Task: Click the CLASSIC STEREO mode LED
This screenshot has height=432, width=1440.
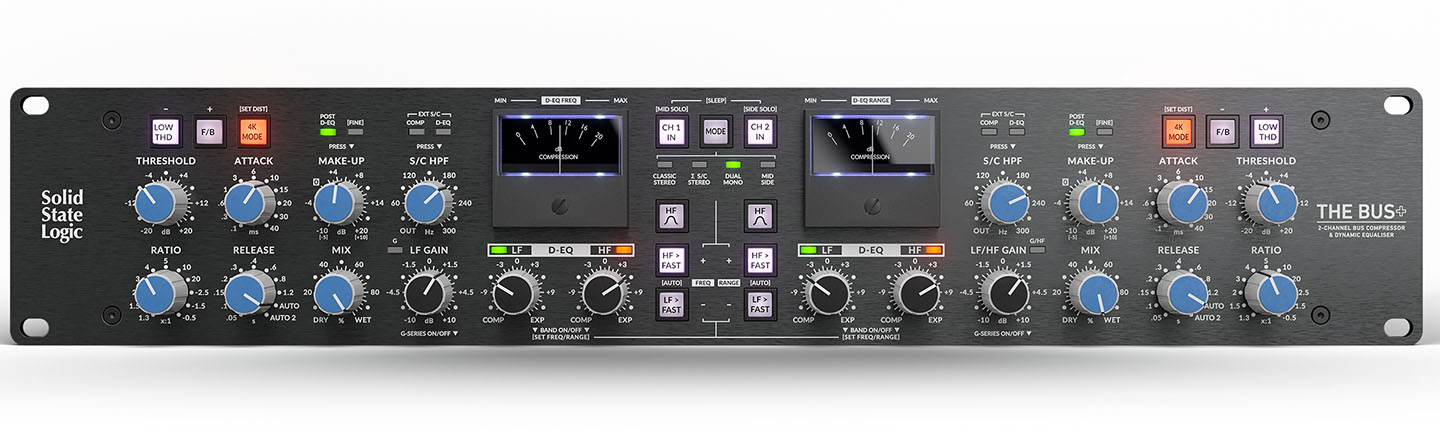Action: pyautogui.click(x=665, y=164)
